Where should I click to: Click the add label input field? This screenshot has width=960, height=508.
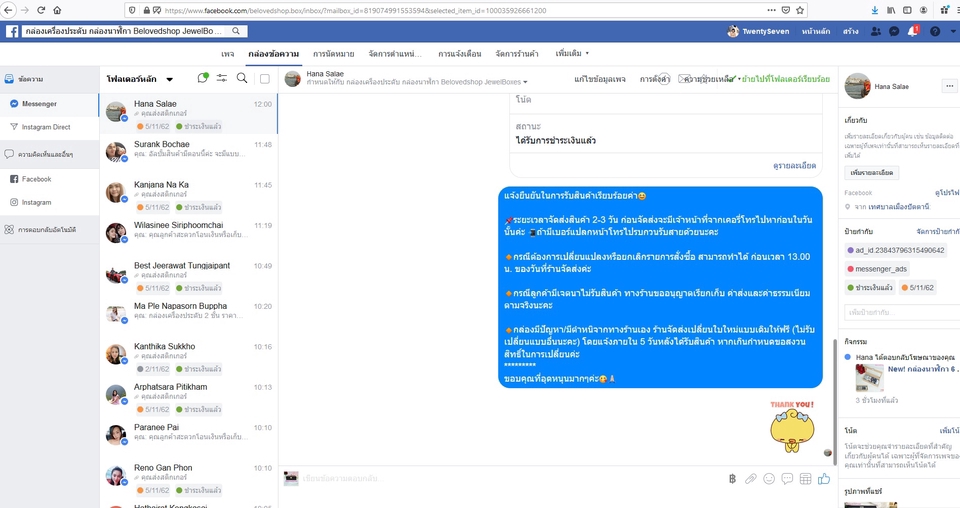(902, 312)
